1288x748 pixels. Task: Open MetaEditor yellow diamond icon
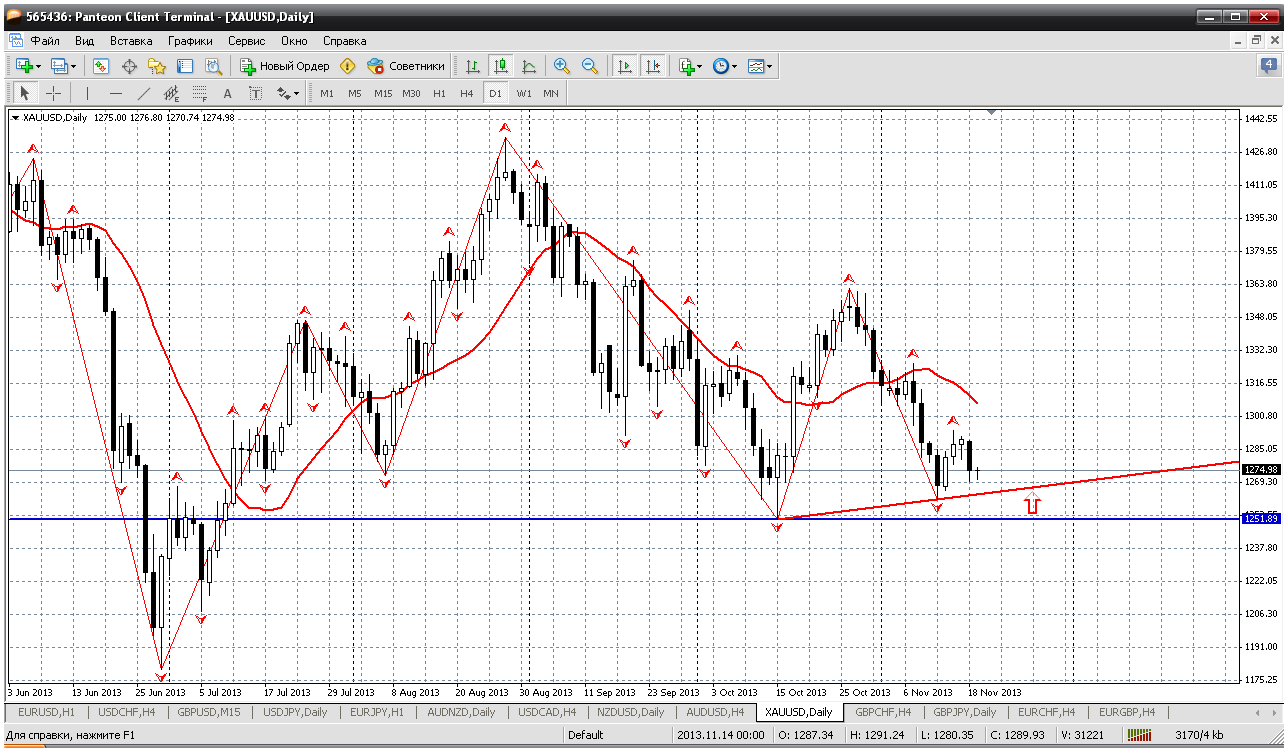click(347, 66)
